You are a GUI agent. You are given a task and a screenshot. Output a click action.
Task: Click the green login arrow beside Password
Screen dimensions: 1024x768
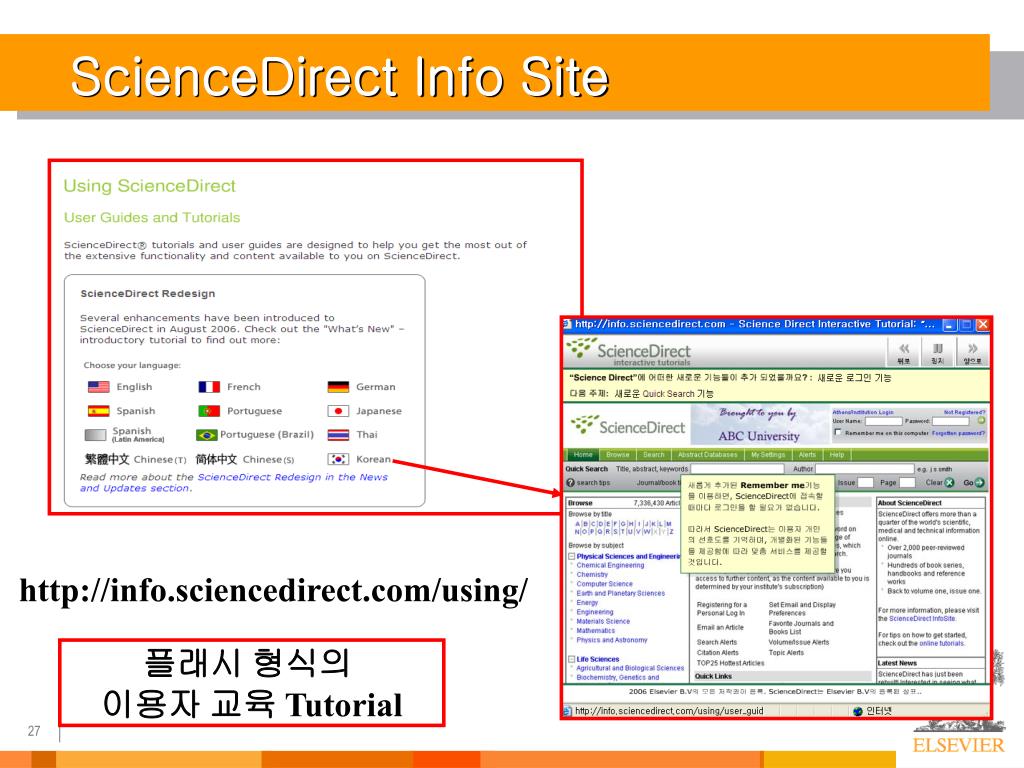(x=981, y=421)
